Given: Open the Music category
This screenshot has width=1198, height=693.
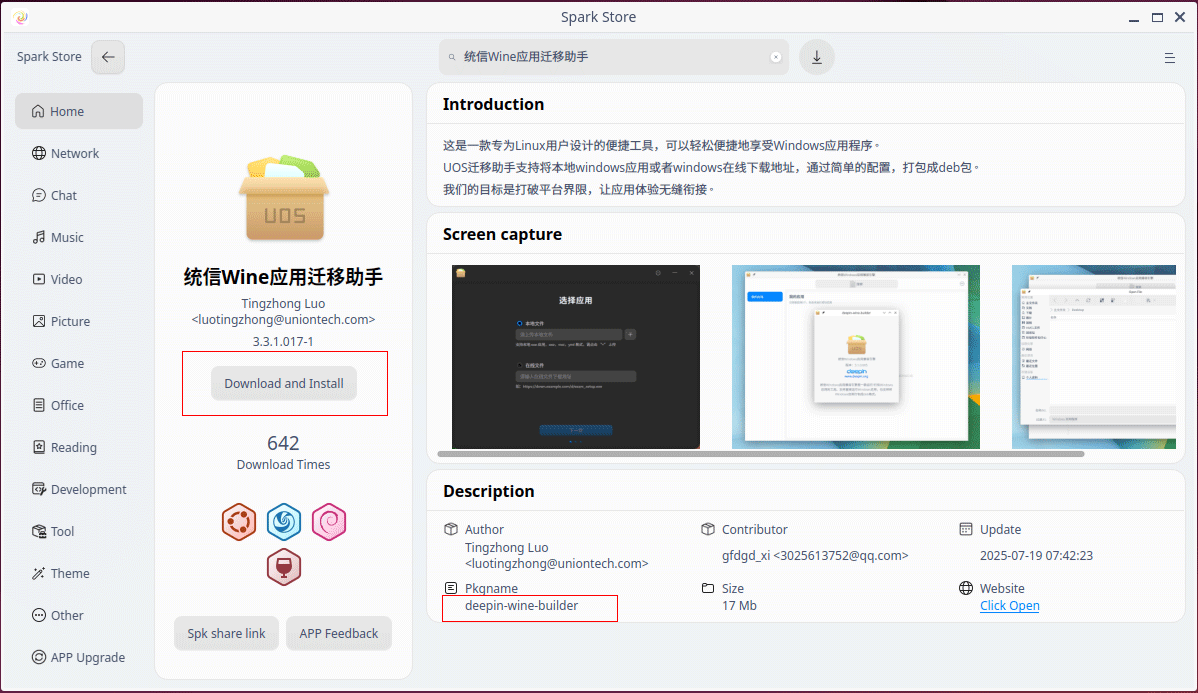Looking at the screenshot, I should click(79, 238).
